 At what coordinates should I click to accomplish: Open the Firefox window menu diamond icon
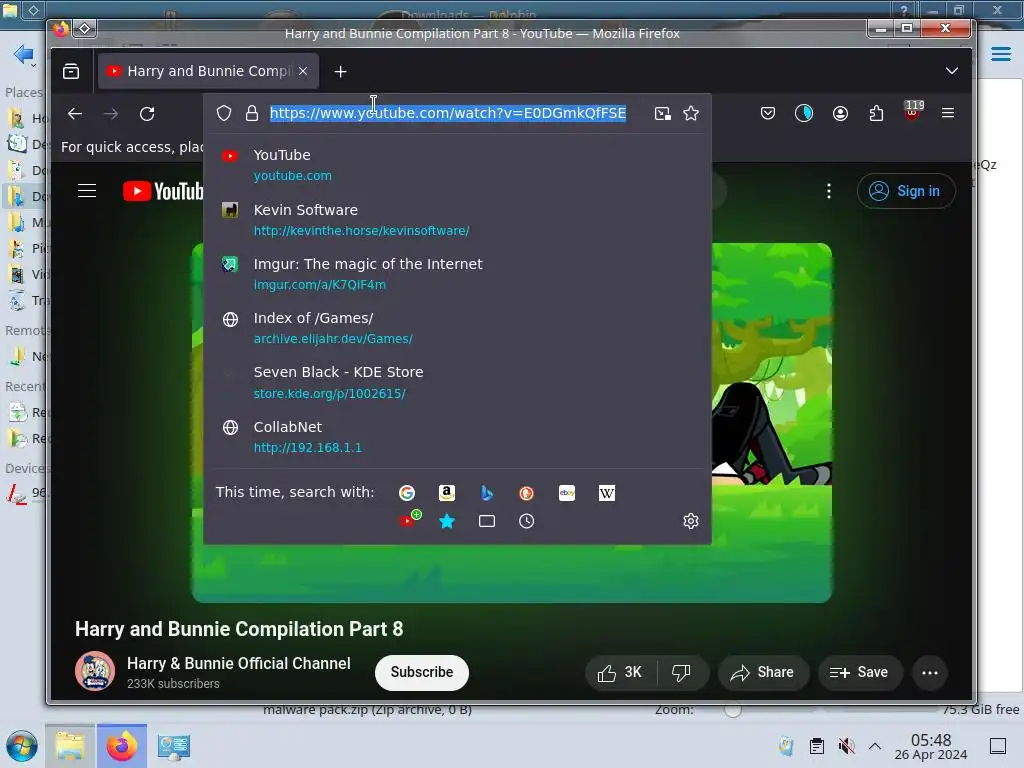(x=85, y=28)
